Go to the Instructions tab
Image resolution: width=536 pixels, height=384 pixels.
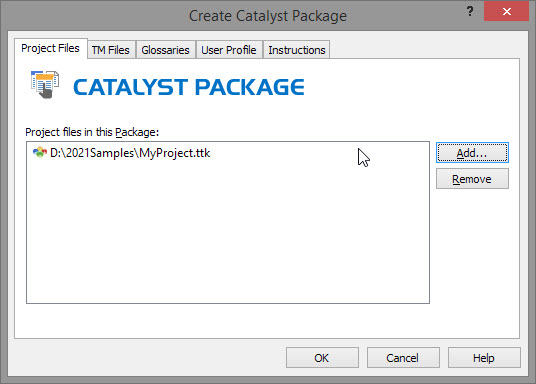pos(296,50)
